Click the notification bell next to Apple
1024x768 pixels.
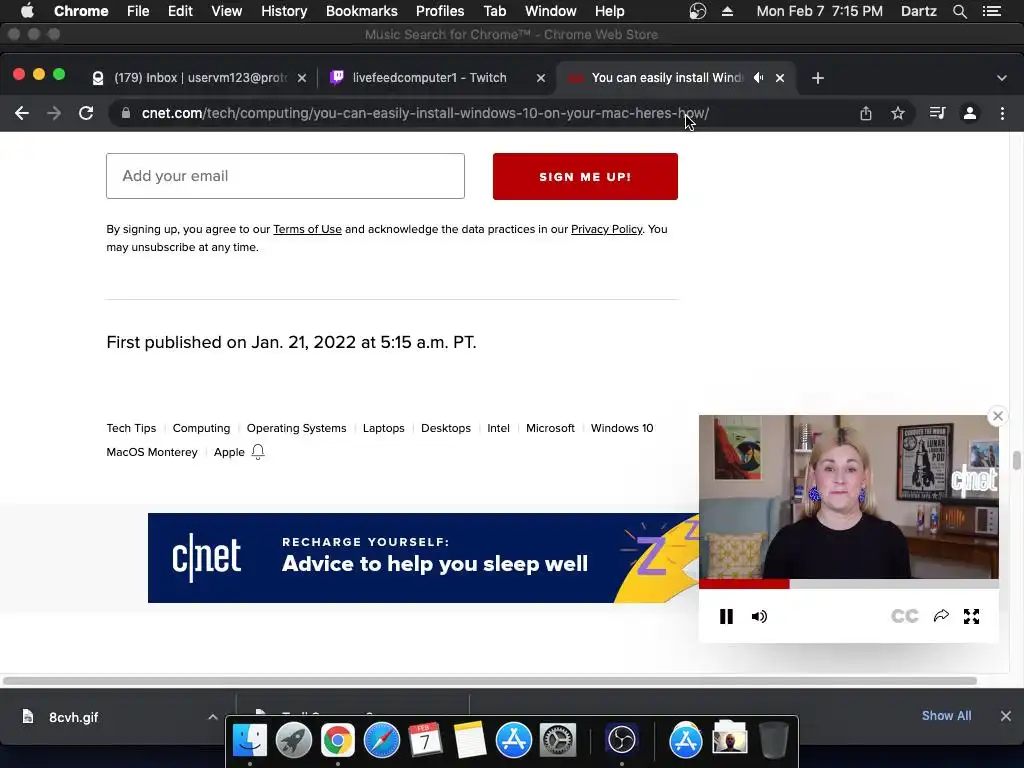tap(258, 452)
